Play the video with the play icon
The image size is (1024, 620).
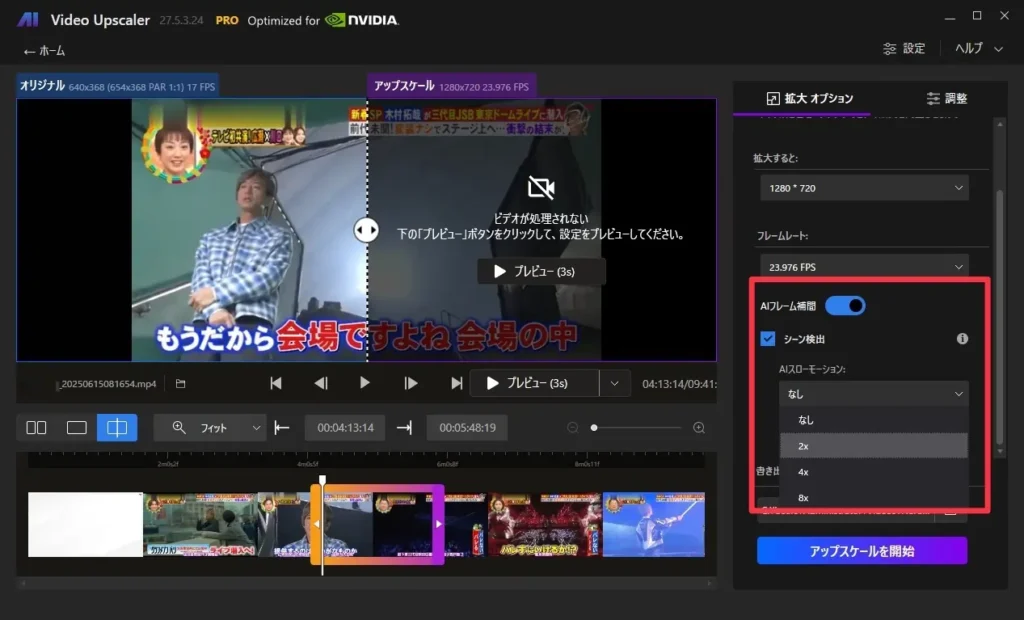click(x=365, y=383)
